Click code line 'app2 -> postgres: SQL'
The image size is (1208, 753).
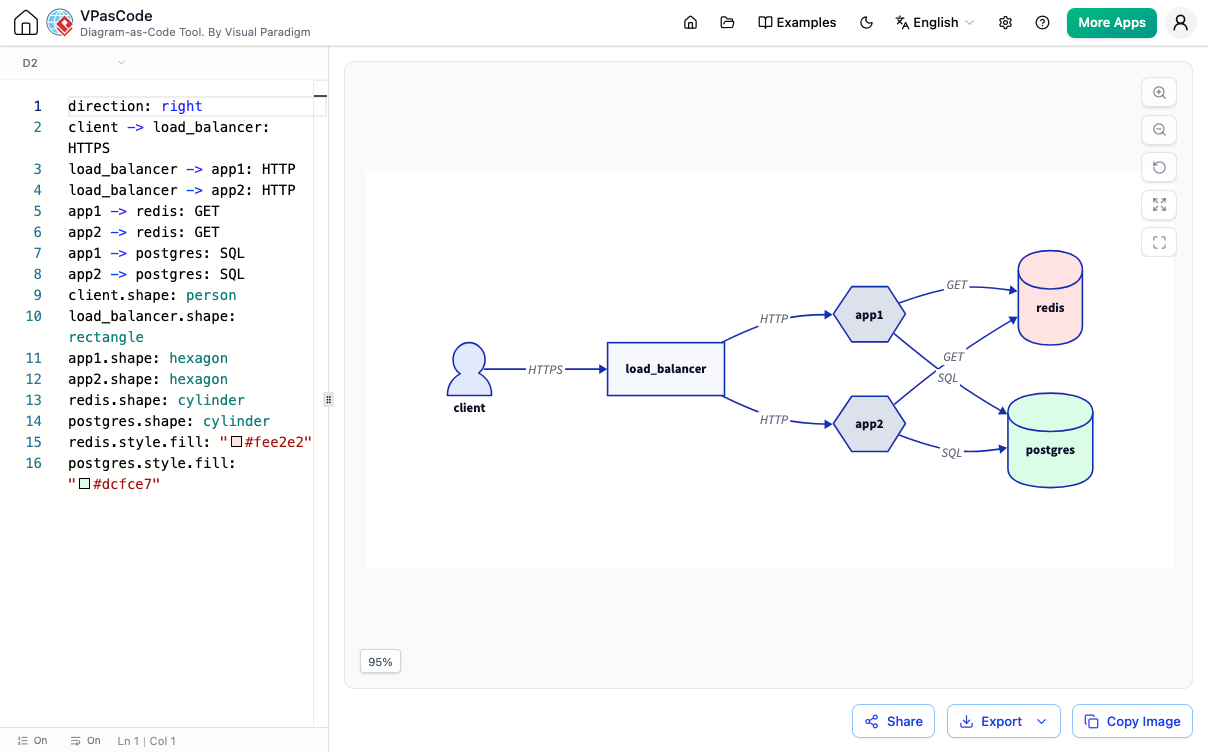click(156, 274)
